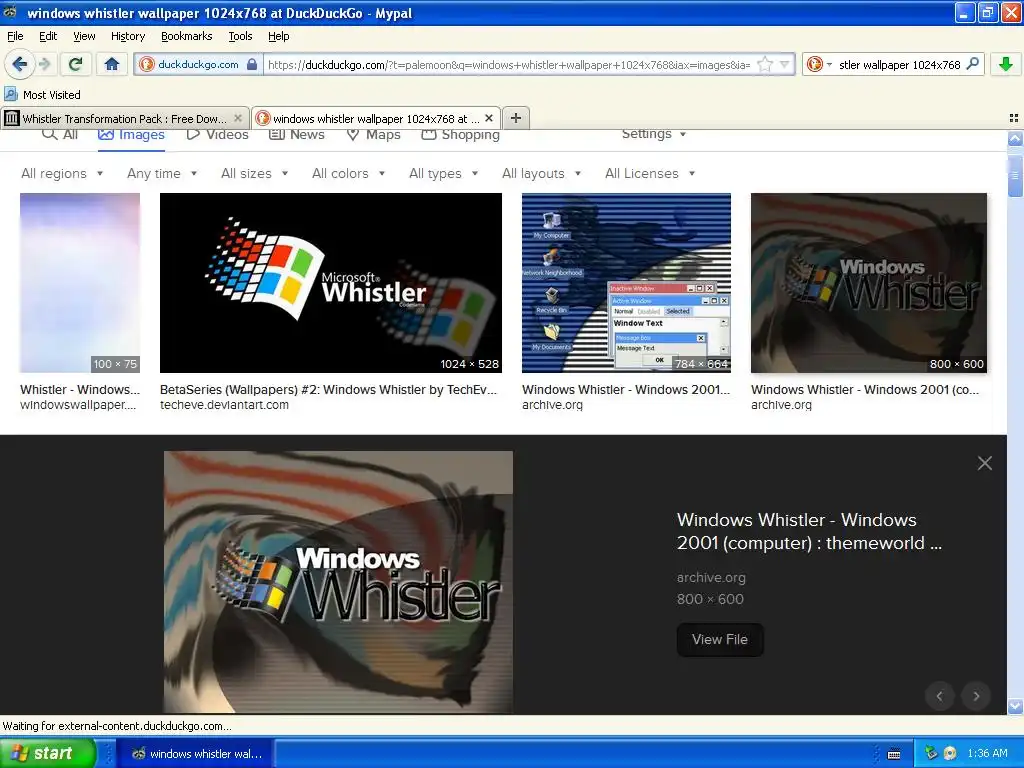Click the keyboard icon in taskbar
The image size is (1024, 768).
[894, 754]
